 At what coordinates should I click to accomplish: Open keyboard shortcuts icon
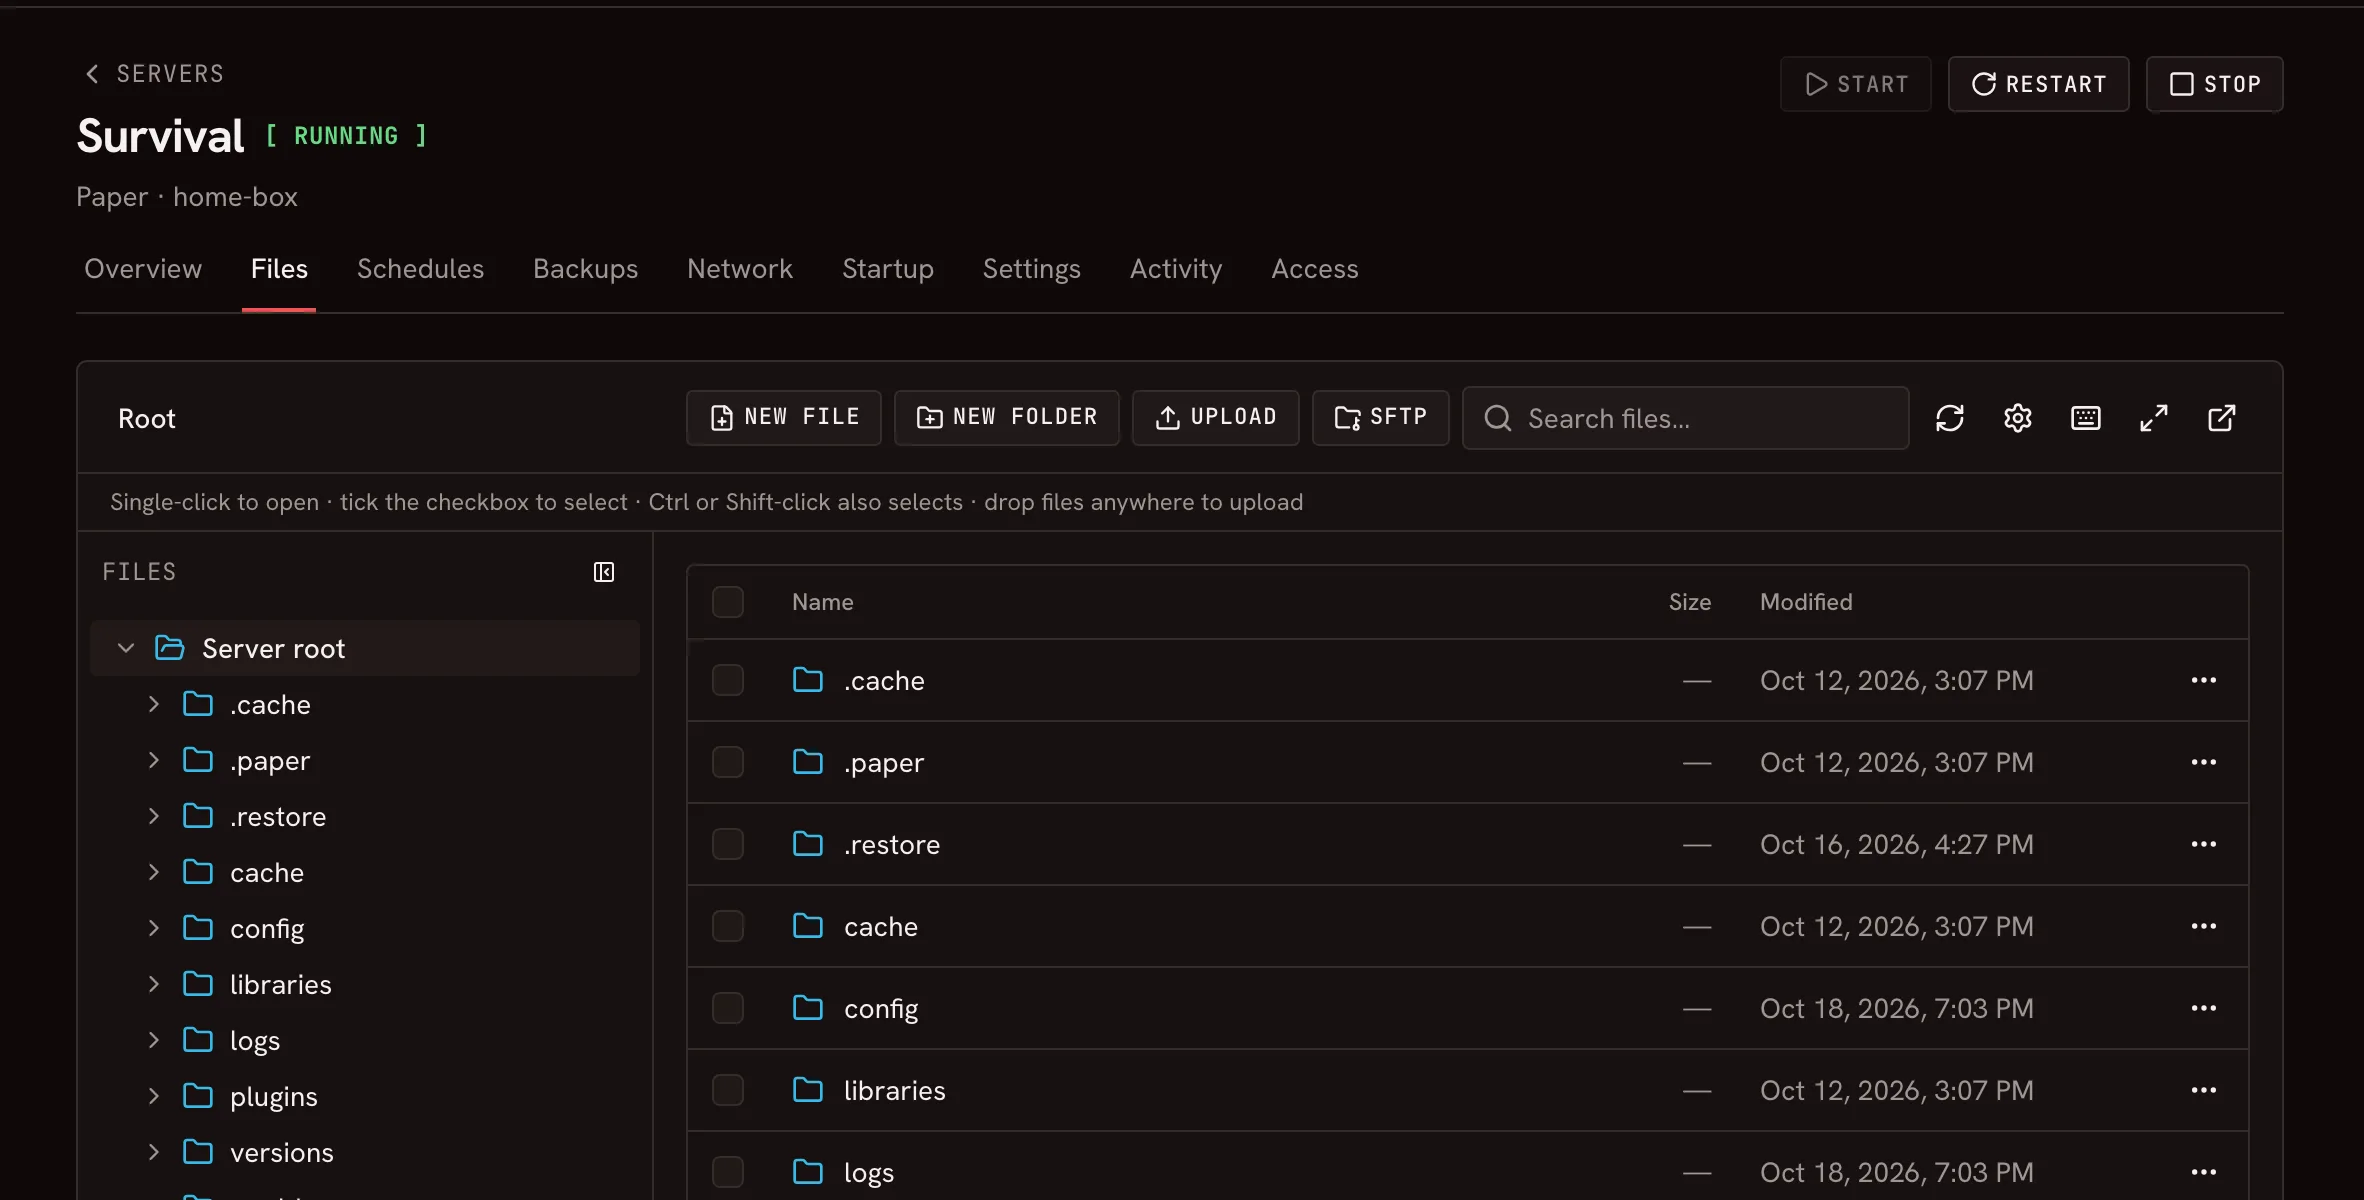click(2086, 418)
